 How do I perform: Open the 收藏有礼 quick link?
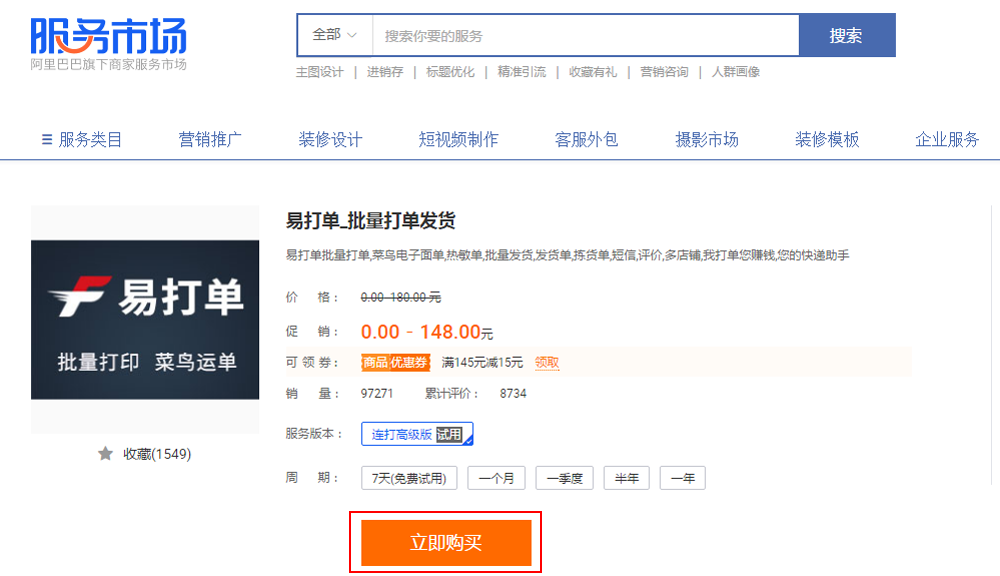593,72
